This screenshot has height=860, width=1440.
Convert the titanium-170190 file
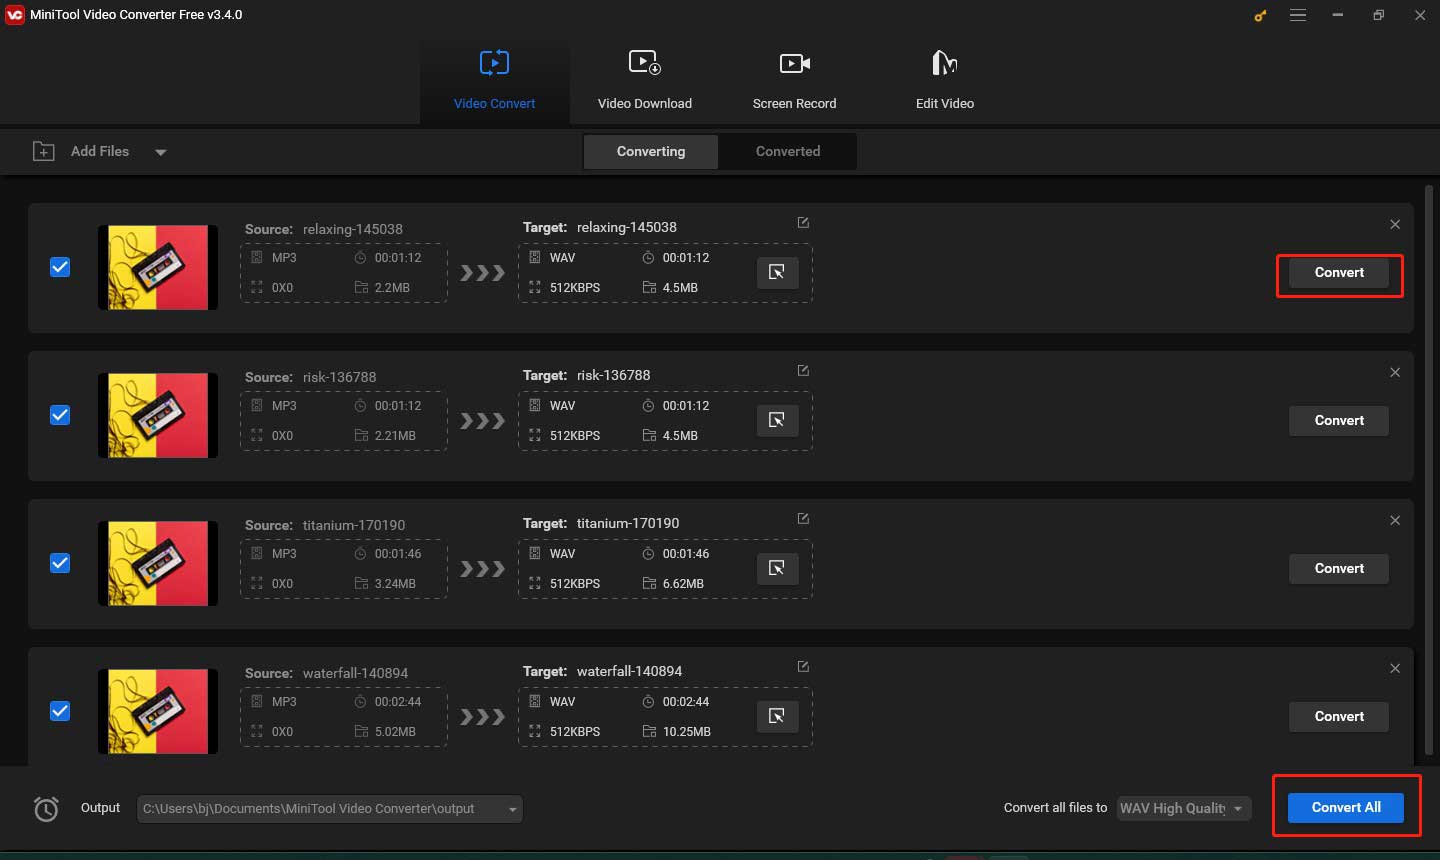click(x=1339, y=569)
